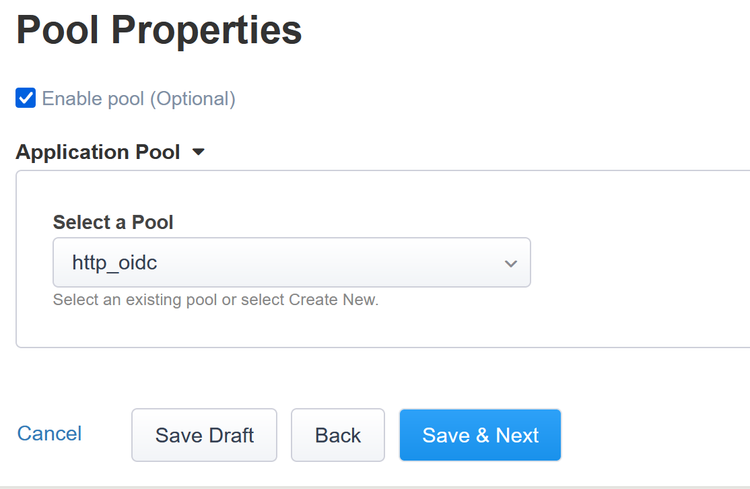
Task: Click the http_oidc value in the combo box
Action: click(116, 263)
